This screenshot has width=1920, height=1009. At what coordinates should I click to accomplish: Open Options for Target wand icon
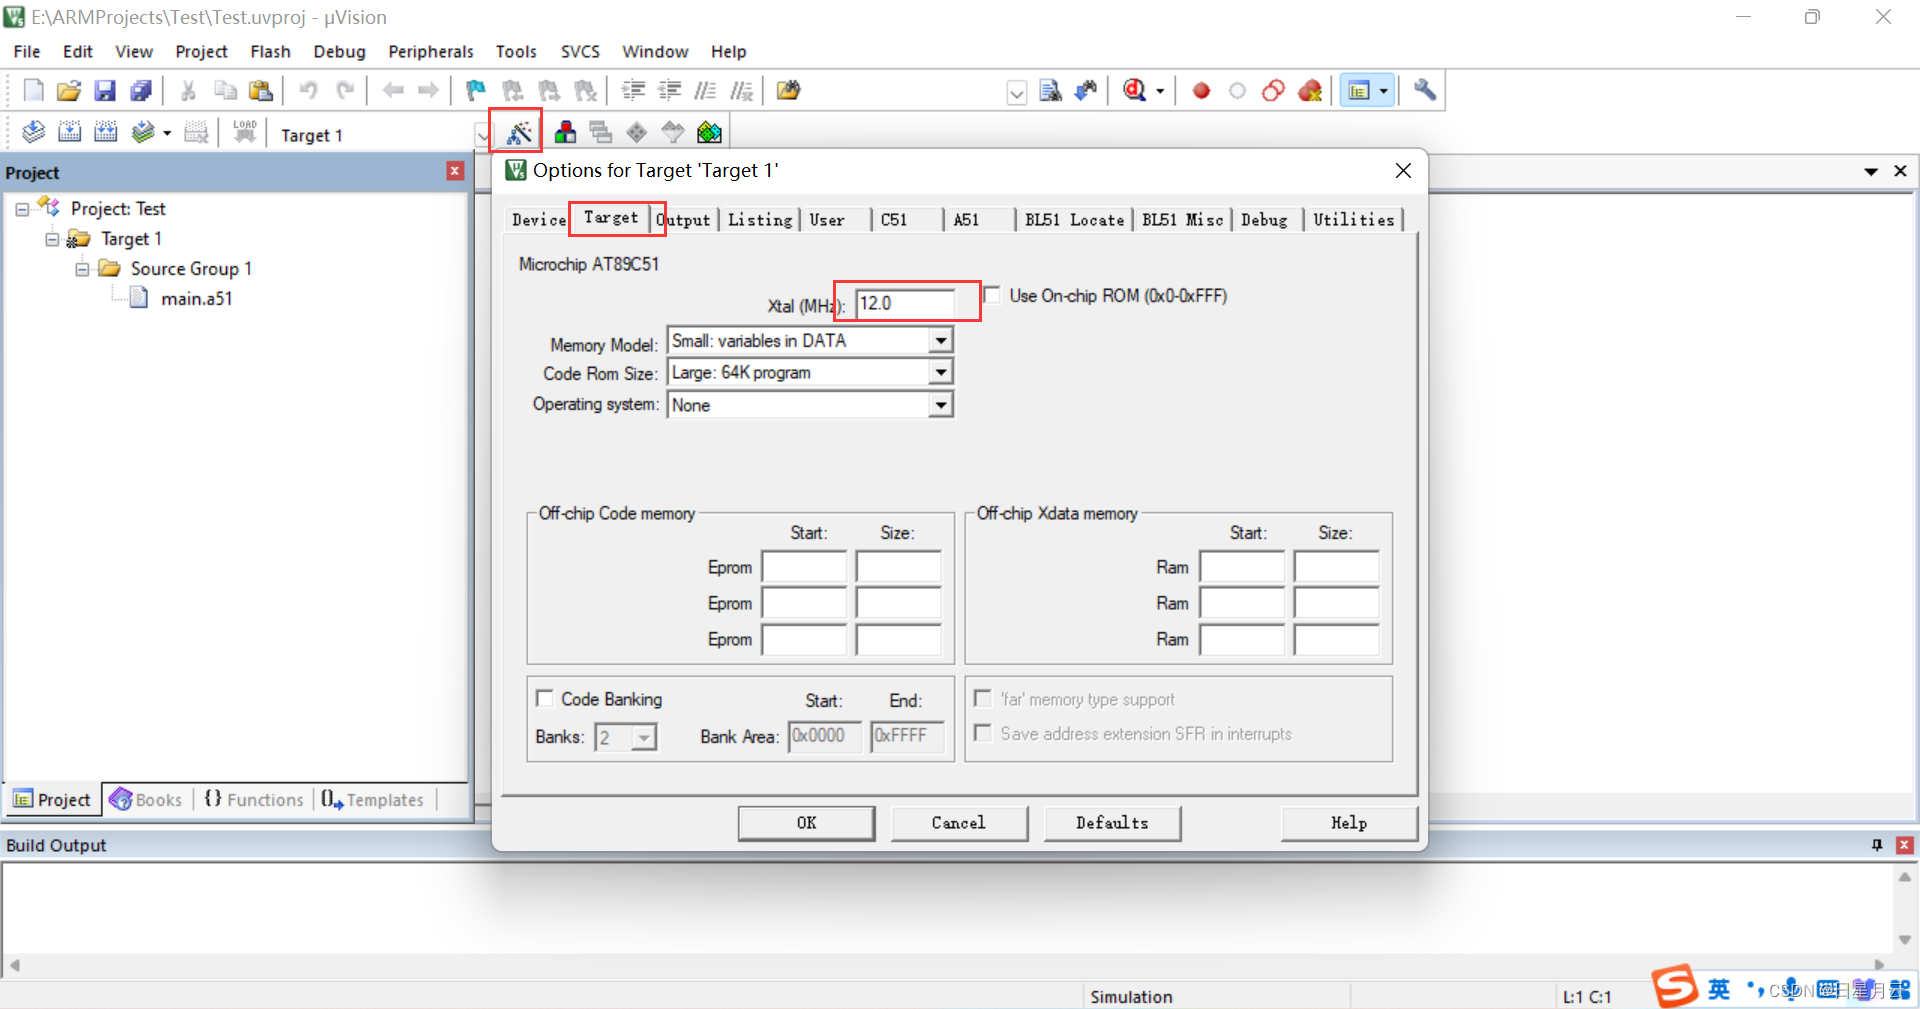coord(518,132)
